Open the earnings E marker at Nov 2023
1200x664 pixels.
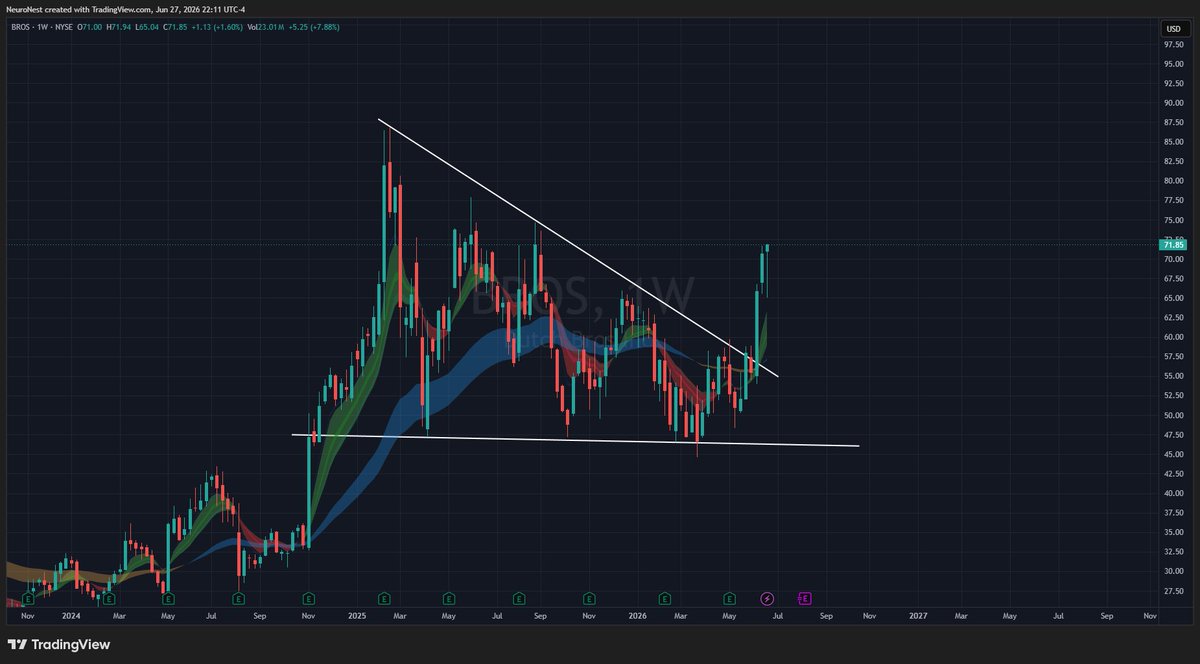pos(29,598)
